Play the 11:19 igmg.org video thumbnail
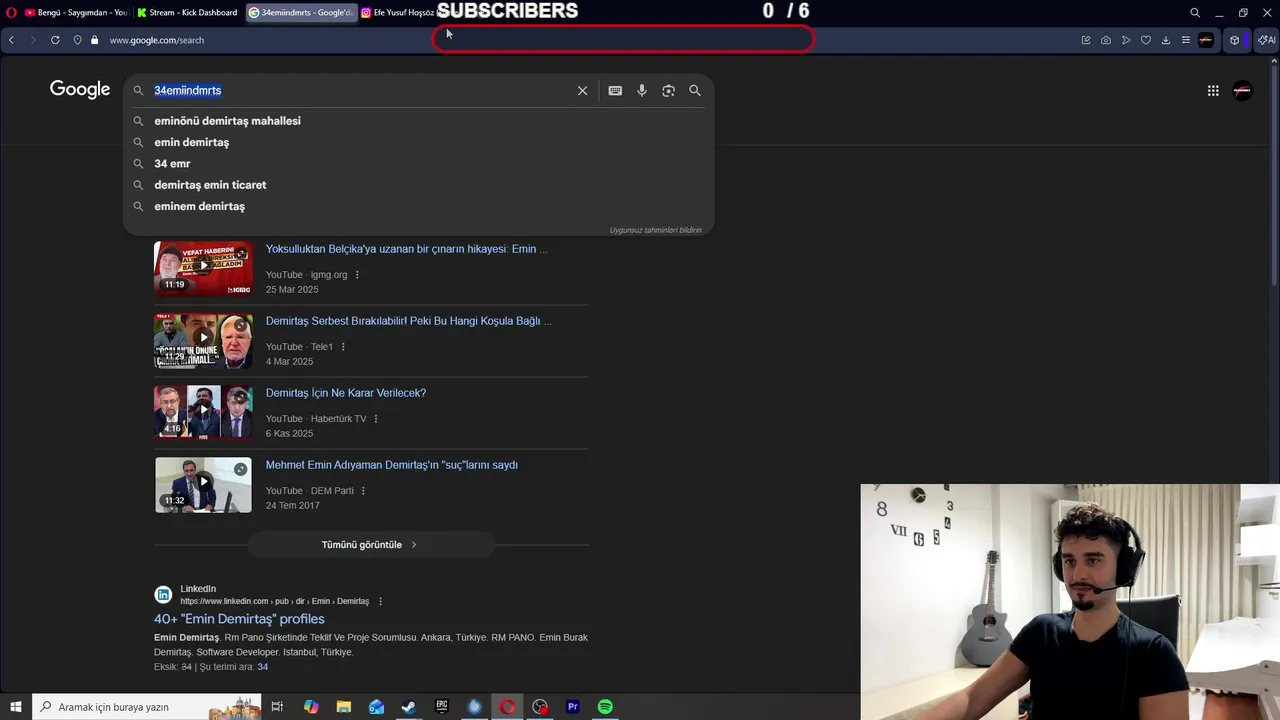 203,268
